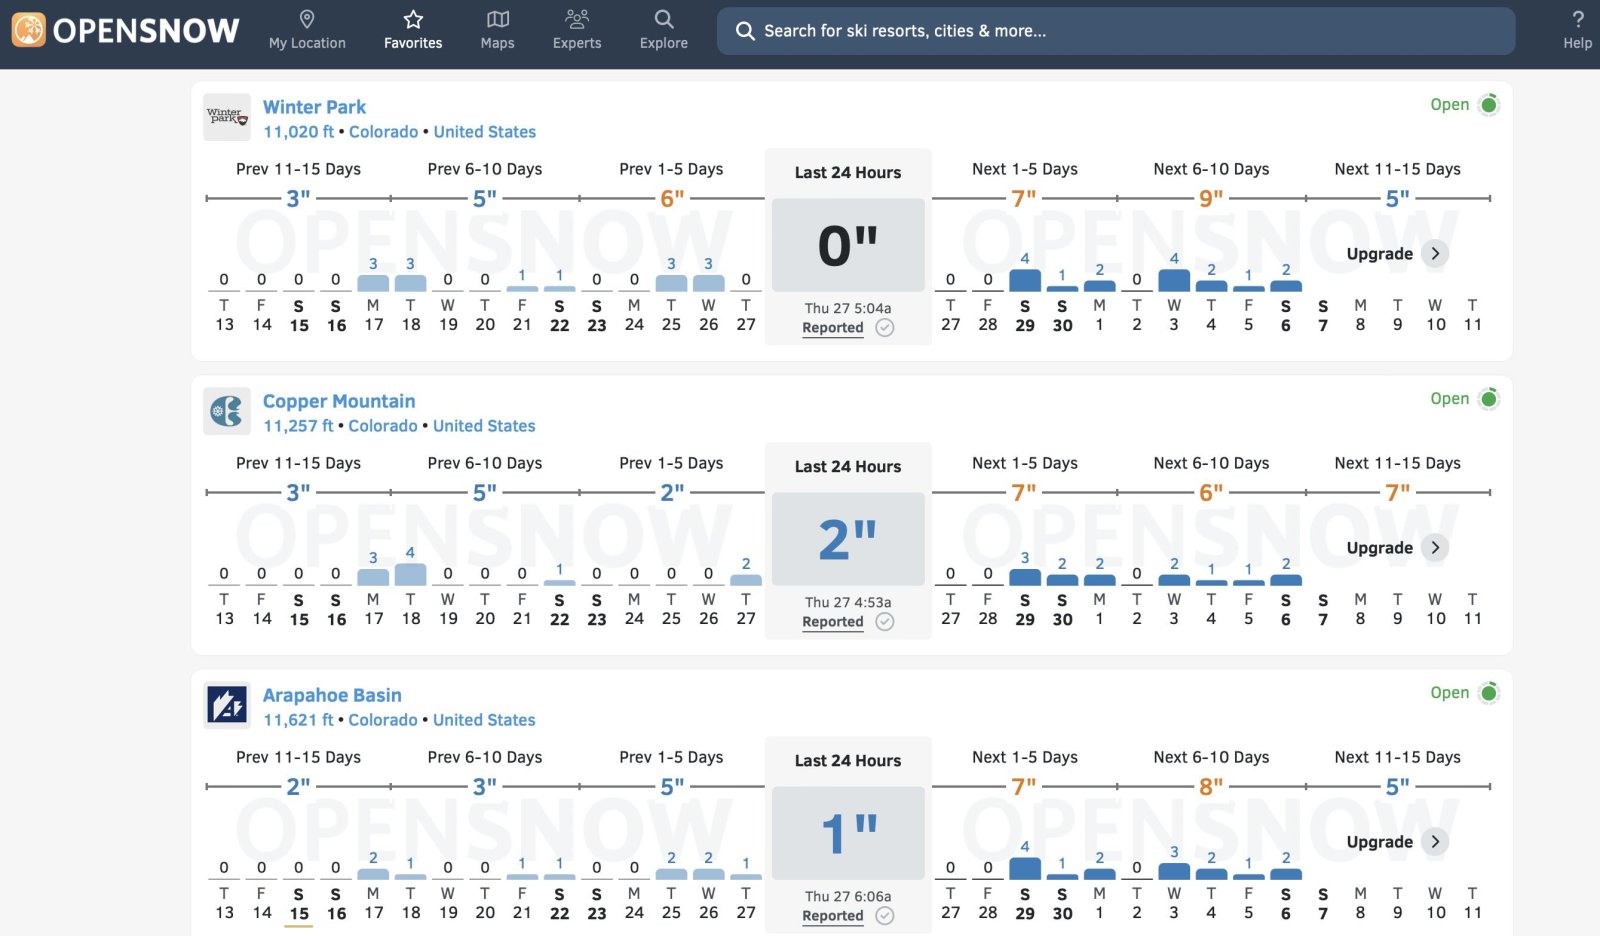Open Help question mark icon

[x=1577, y=19]
